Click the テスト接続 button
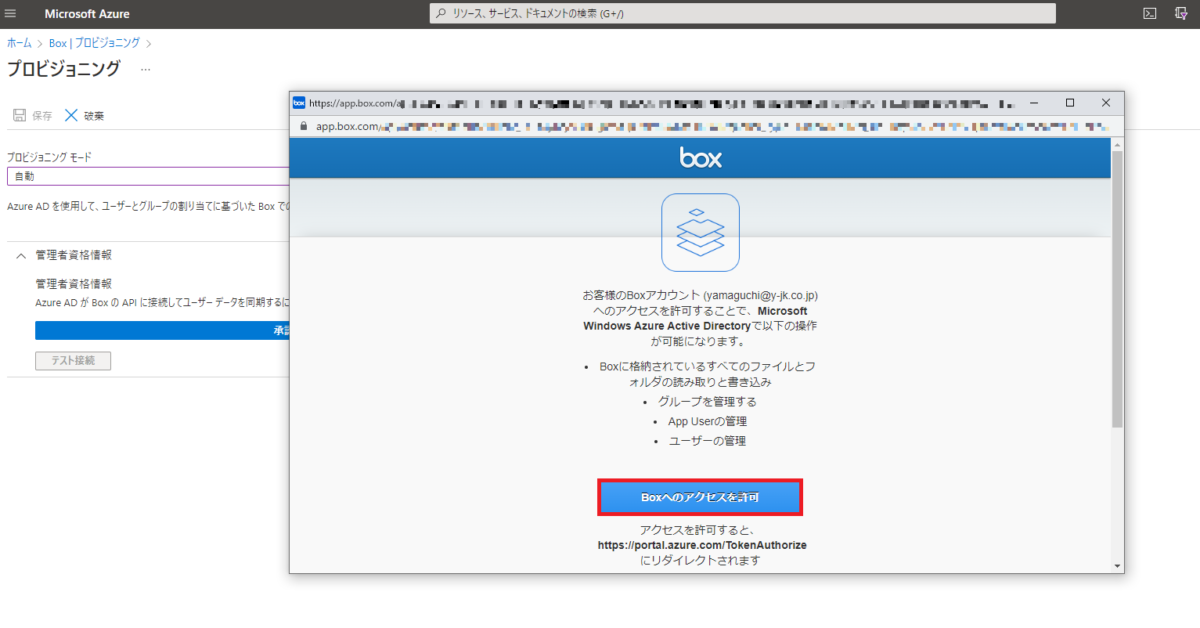This screenshot has width=1200, height=628. (72, 359)
